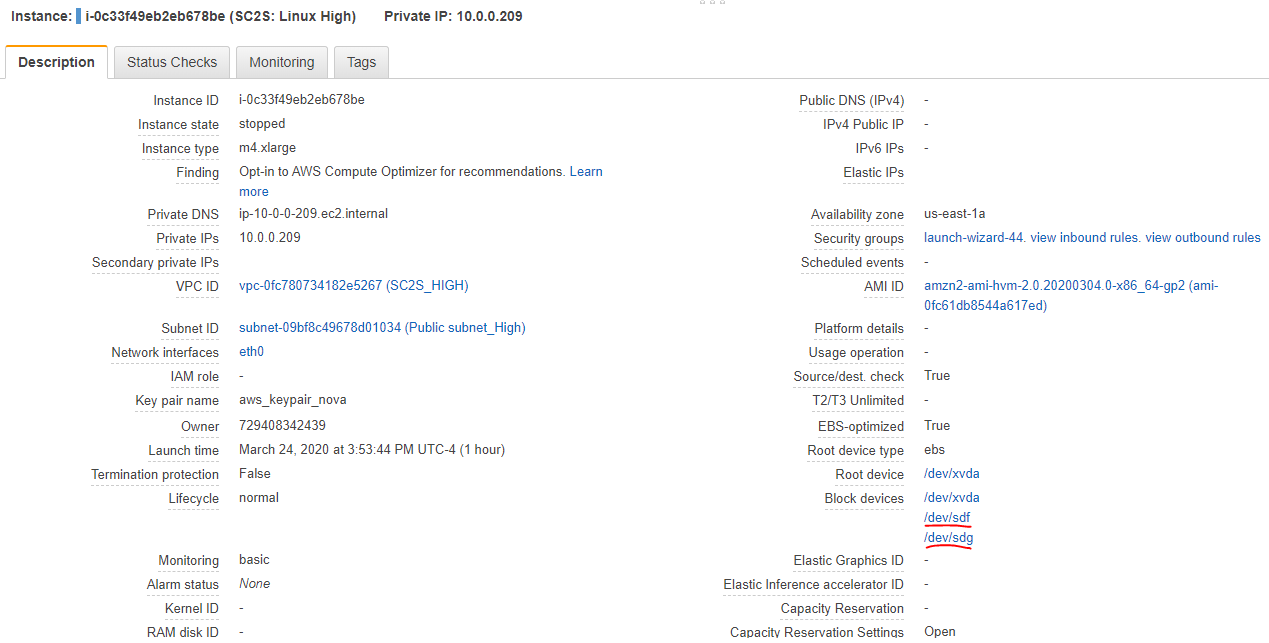Click view inbound rules link

point(1085,238)
